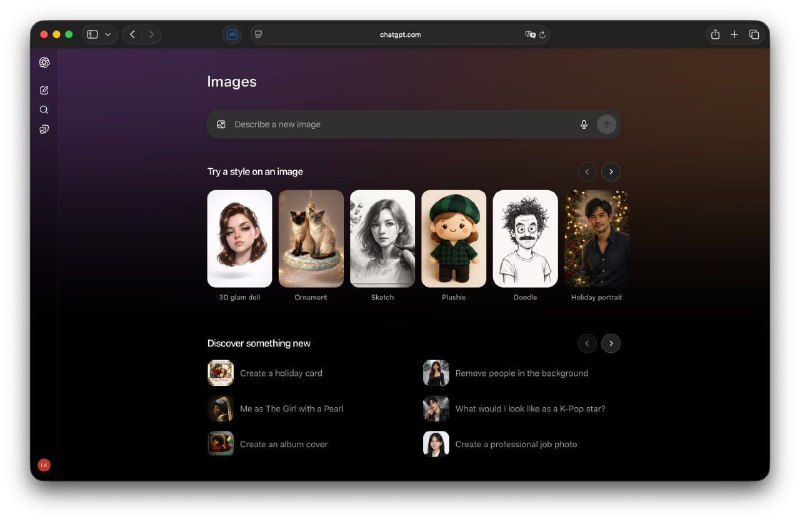The height and width of the screenshot is (521, 800).
Task: Select the Doodle style thumbnail
Action: click(x=526, y=238)
